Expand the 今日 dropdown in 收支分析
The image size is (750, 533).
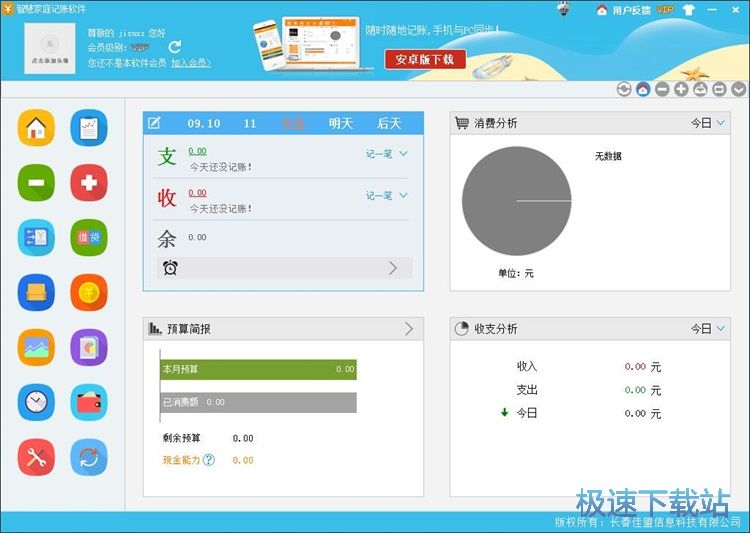click(707, 329)
